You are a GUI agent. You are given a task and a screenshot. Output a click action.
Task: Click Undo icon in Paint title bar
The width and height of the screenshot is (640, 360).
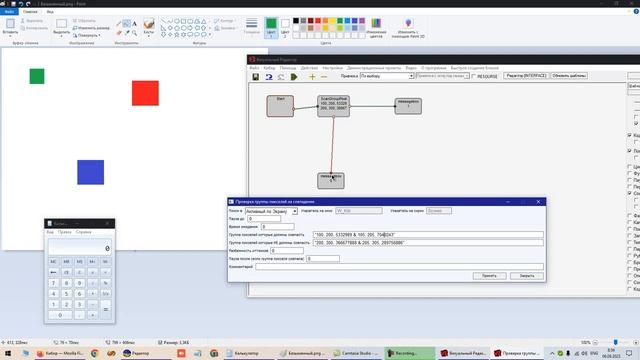[x=20, y=4]
